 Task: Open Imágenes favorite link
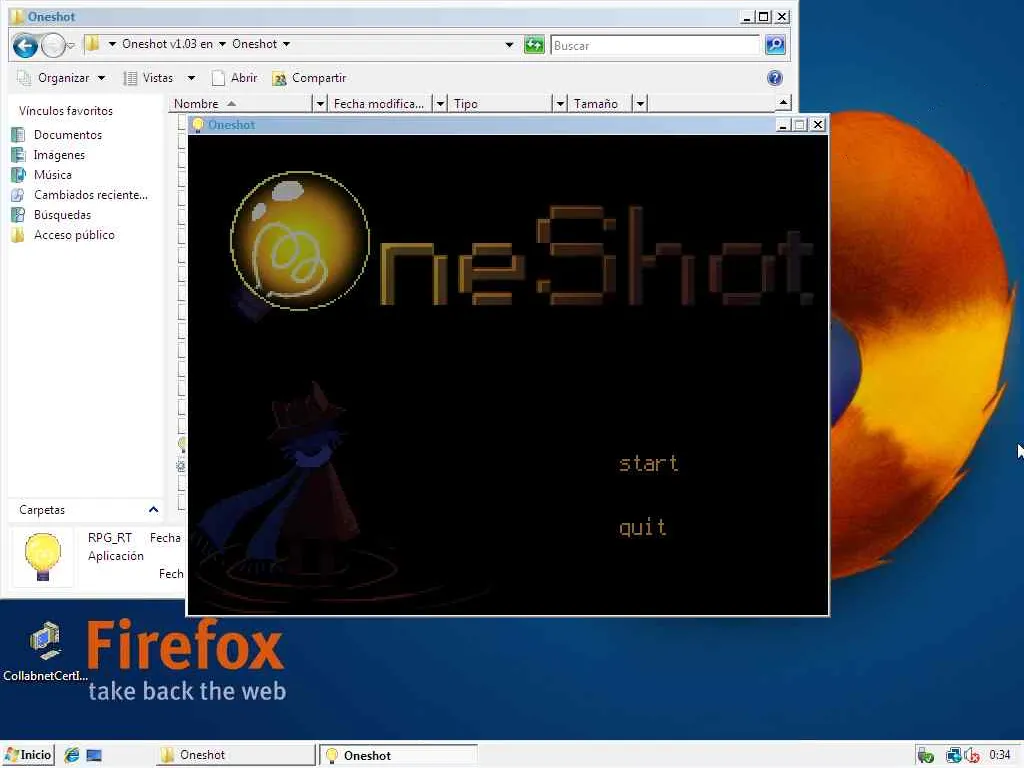pyautogui.click(x=59, y=155)
